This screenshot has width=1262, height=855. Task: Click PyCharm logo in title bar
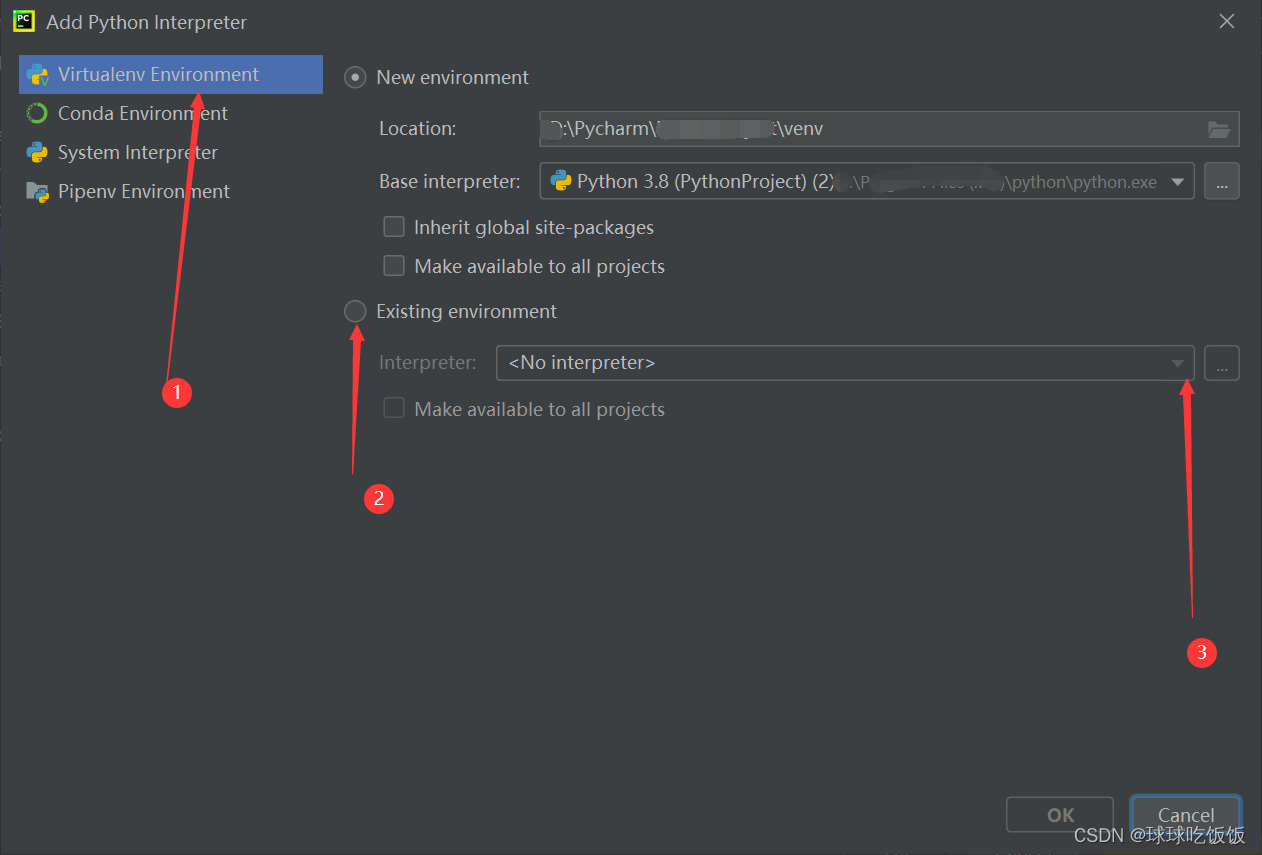pyautogui.click(x=24, y=20)
